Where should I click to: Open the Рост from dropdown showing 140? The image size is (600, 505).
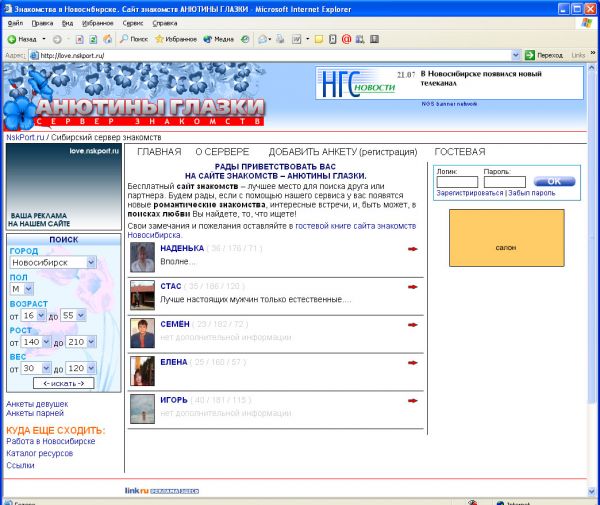(x=36, y=342)
